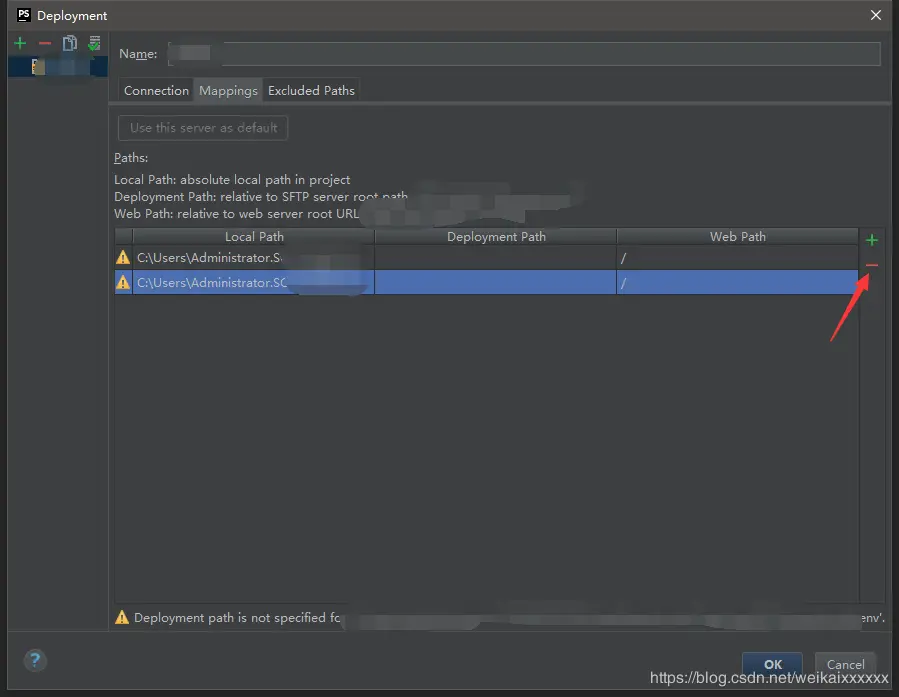Click the highlighted row's Deployment Path cell
This screenshot has height=697, width=899.
[496, 283]
